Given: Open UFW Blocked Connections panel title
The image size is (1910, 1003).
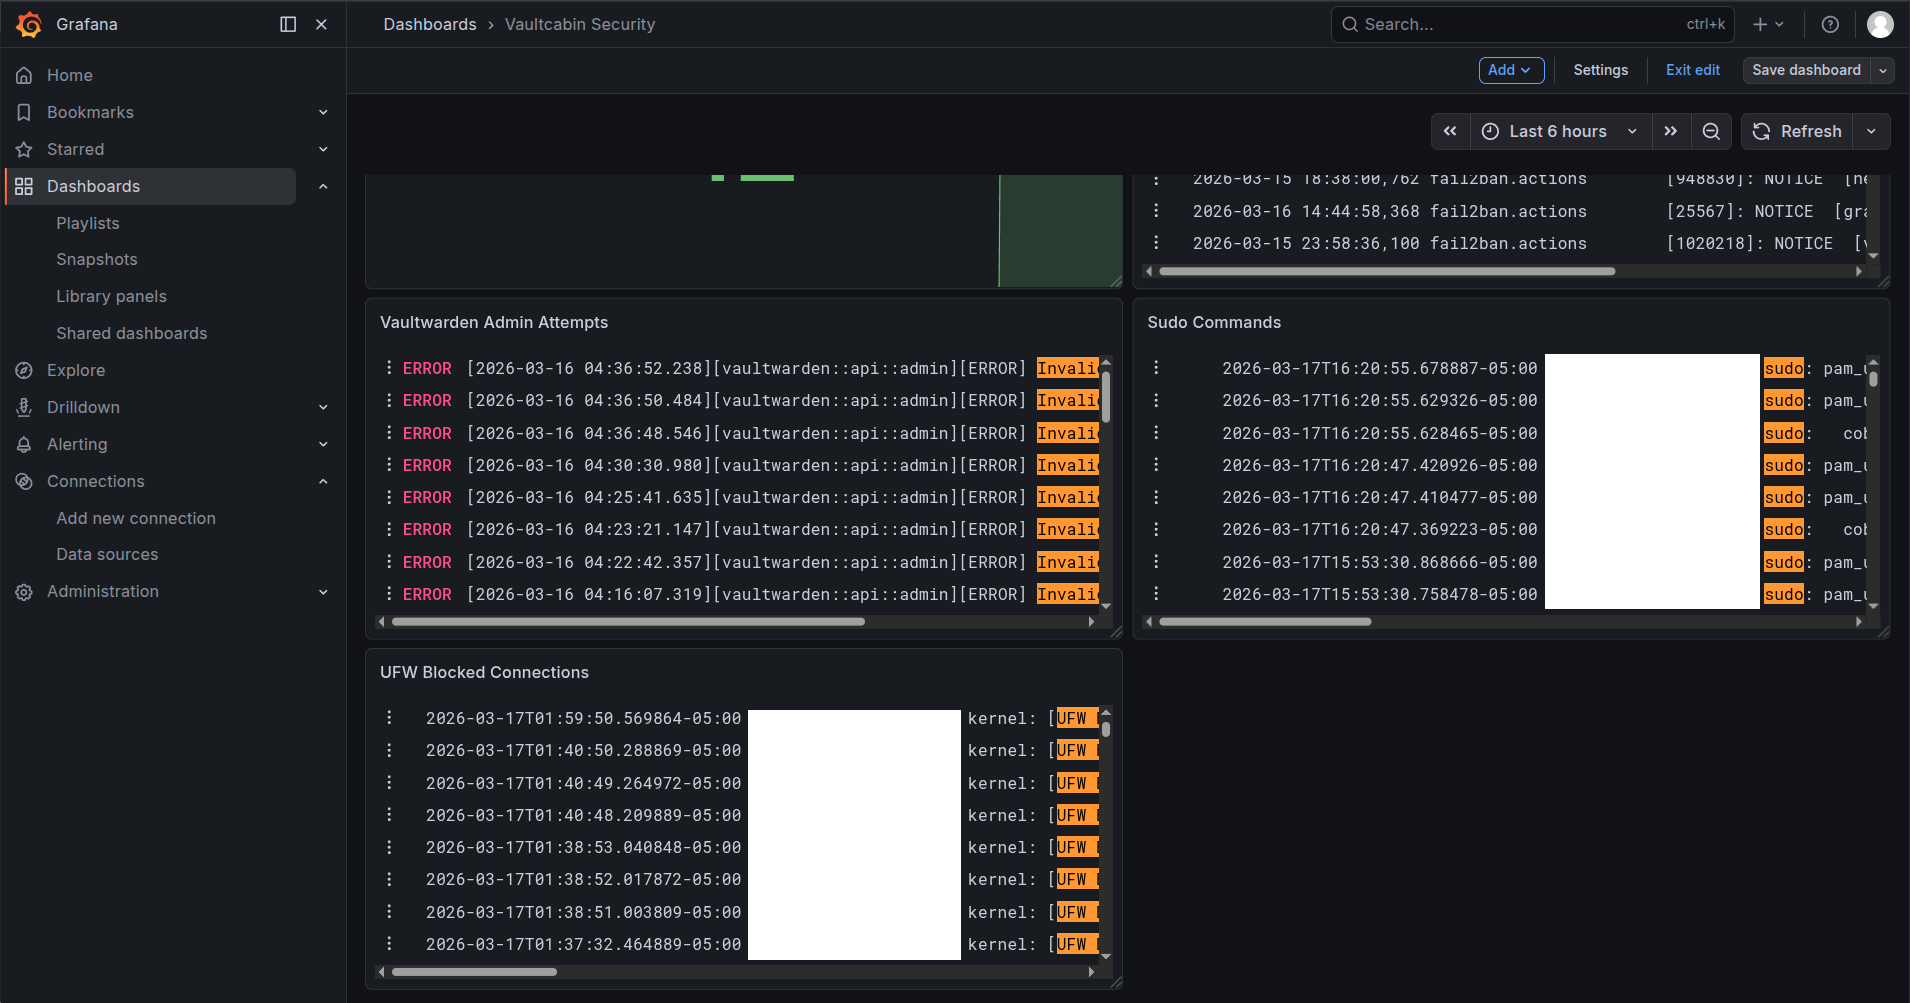Looking at the screenshot, I should coord(484,672).
